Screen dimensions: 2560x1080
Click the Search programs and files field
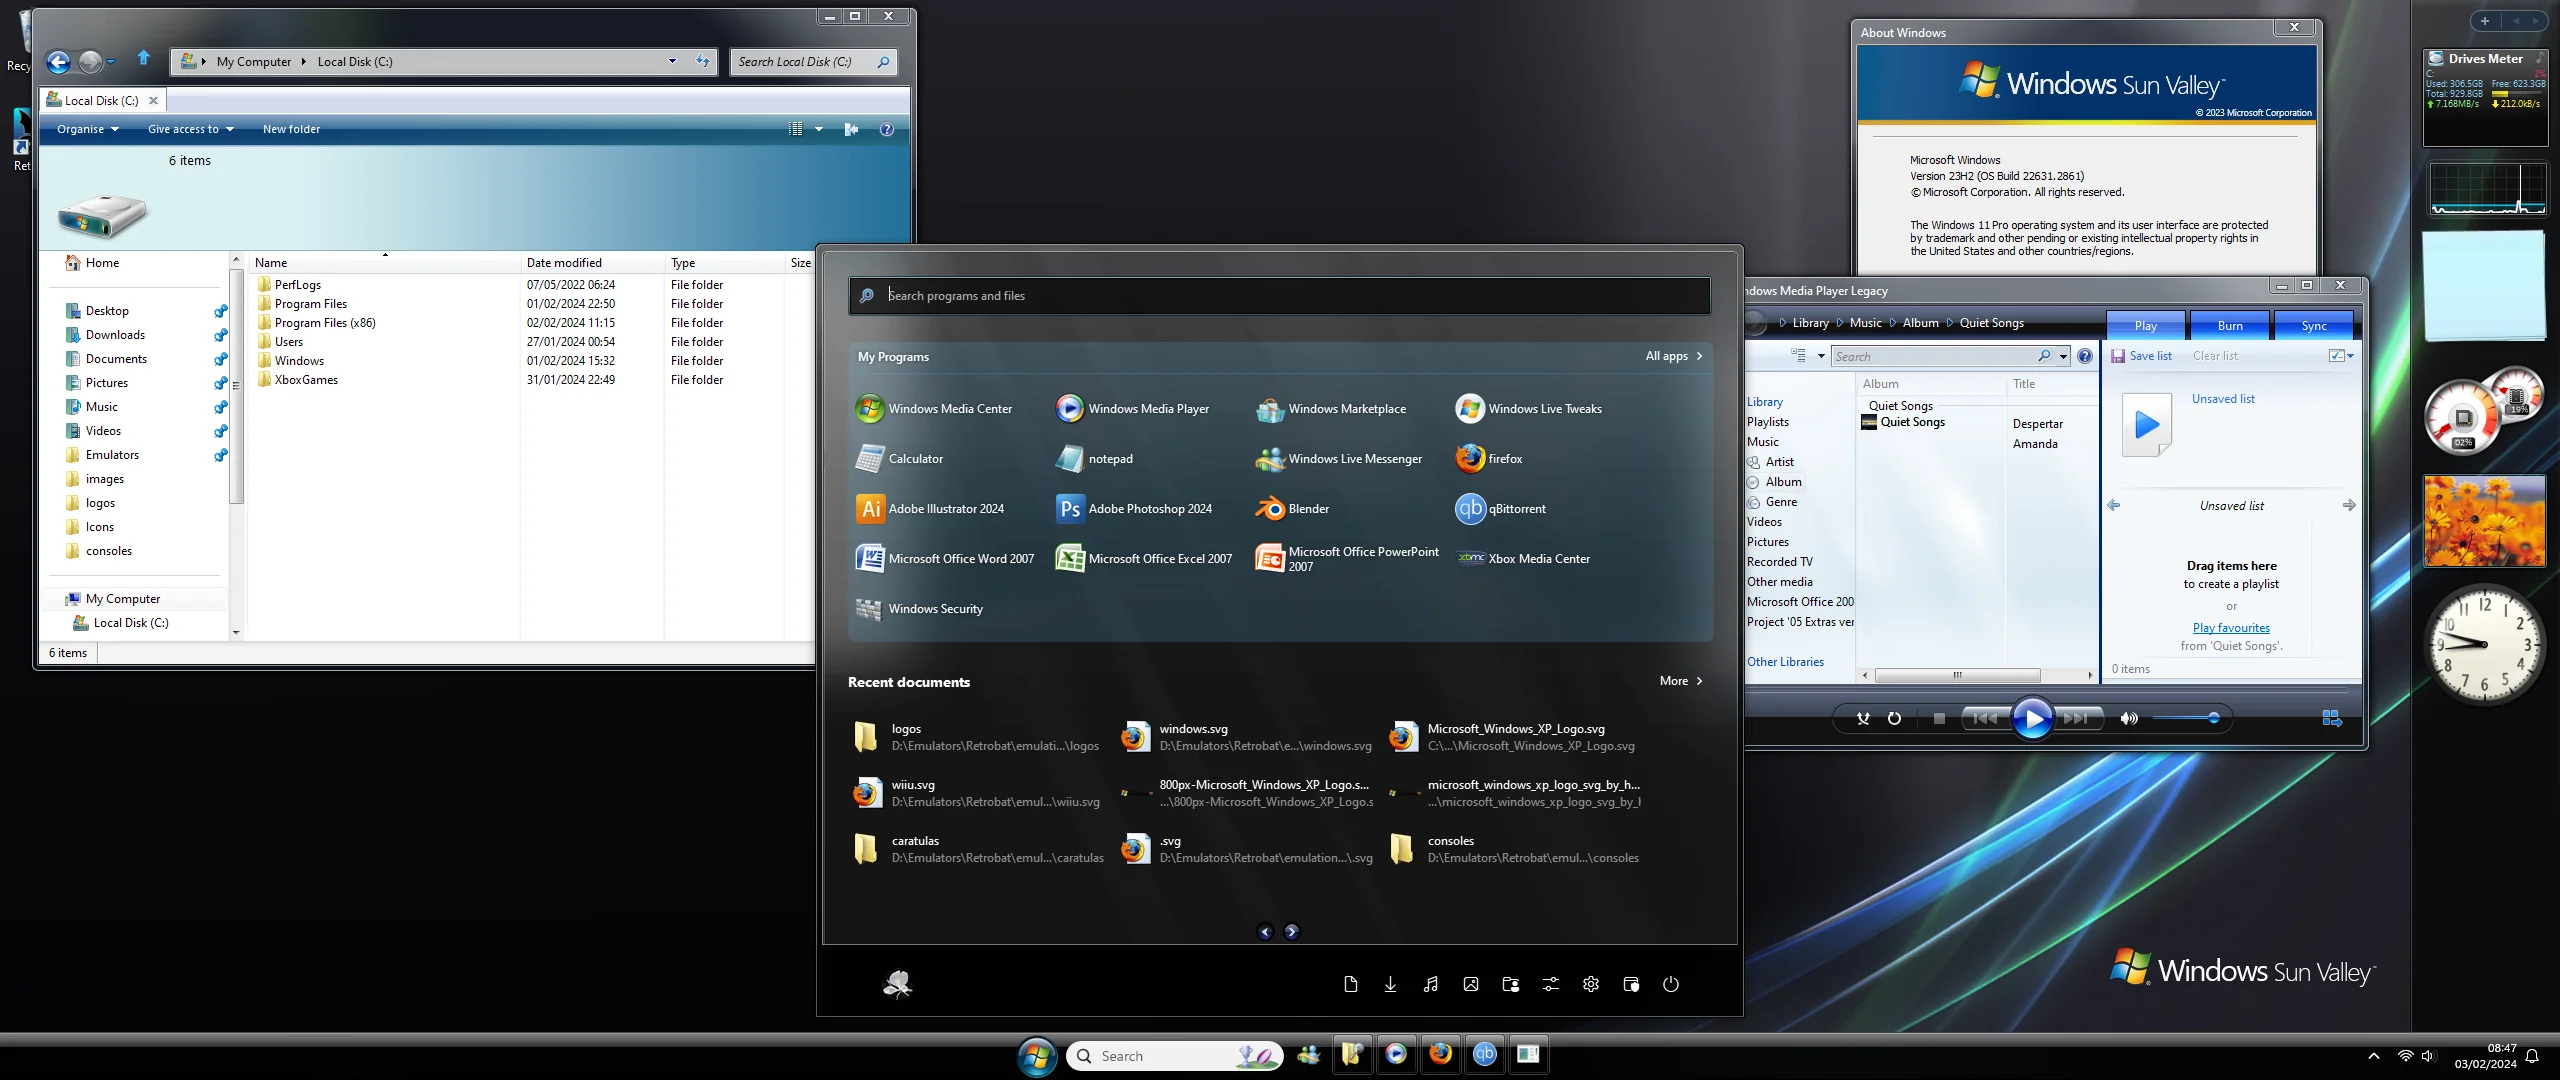point(1280,296)
